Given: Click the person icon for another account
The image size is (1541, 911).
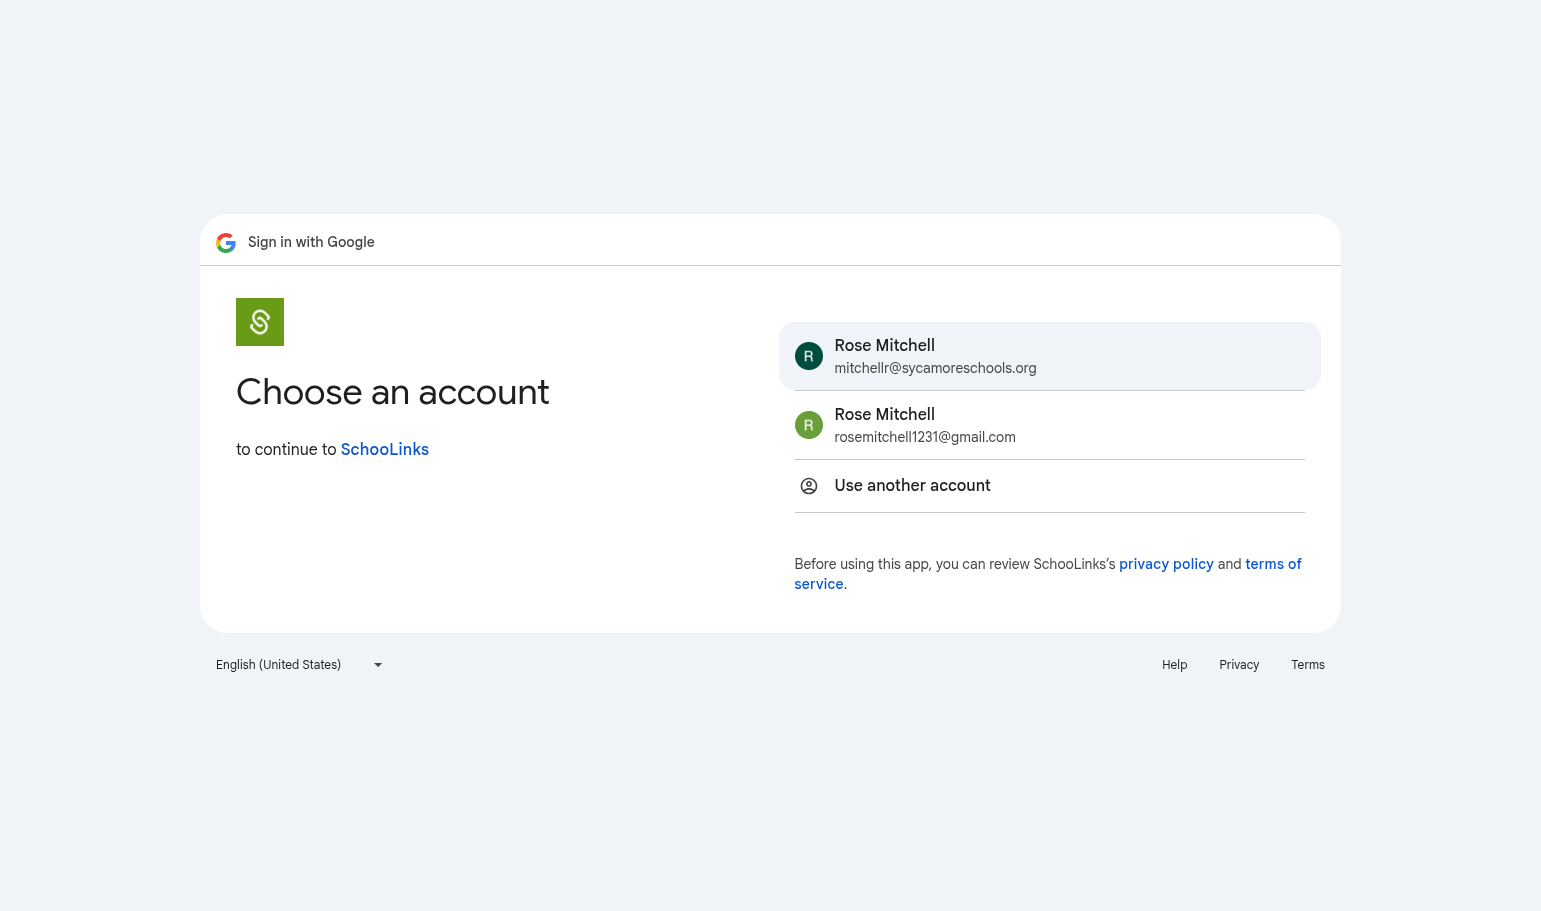Looking at the screenshot, I should pyautogui.click(x=809, y=486).
